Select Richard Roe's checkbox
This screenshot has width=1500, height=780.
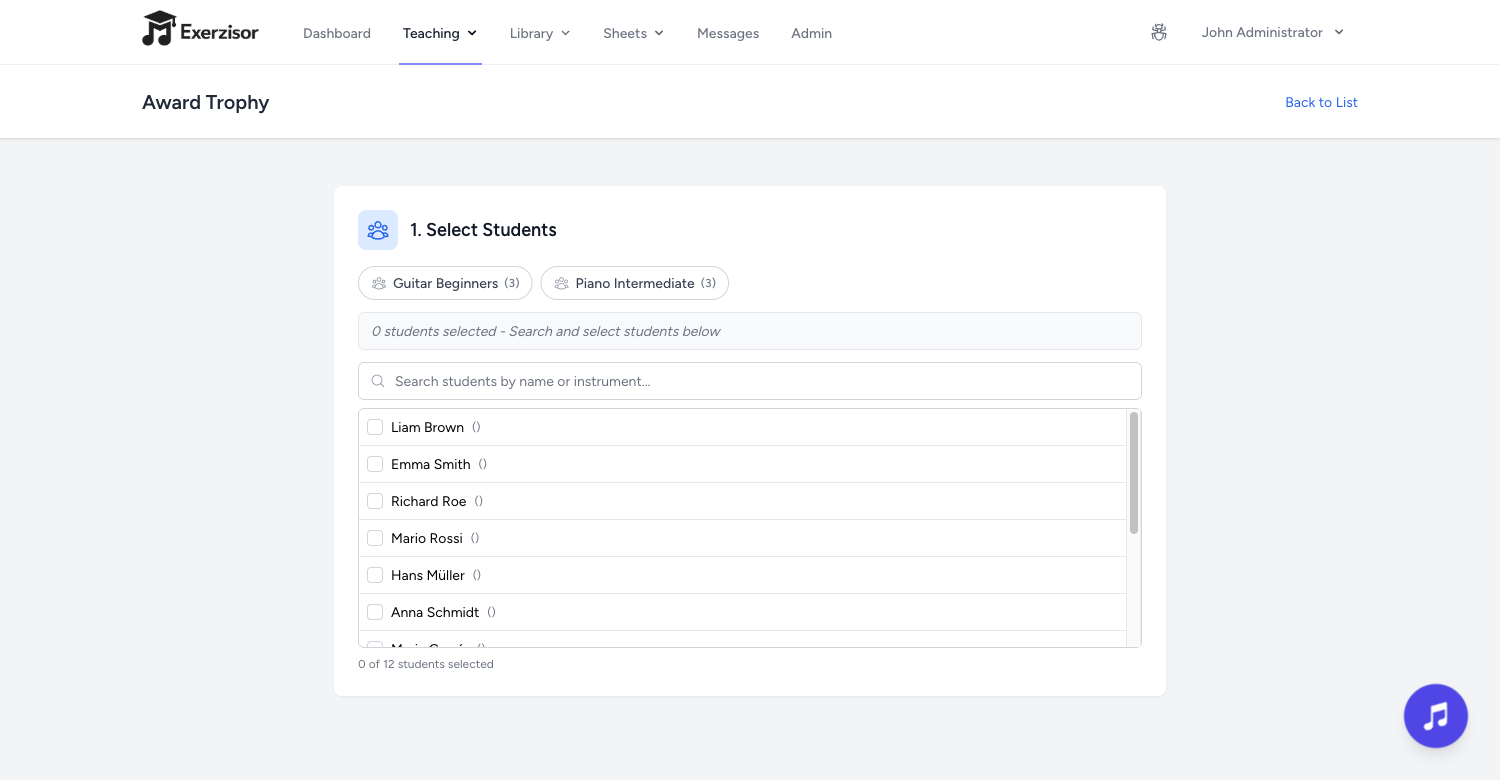click(375, 501)
